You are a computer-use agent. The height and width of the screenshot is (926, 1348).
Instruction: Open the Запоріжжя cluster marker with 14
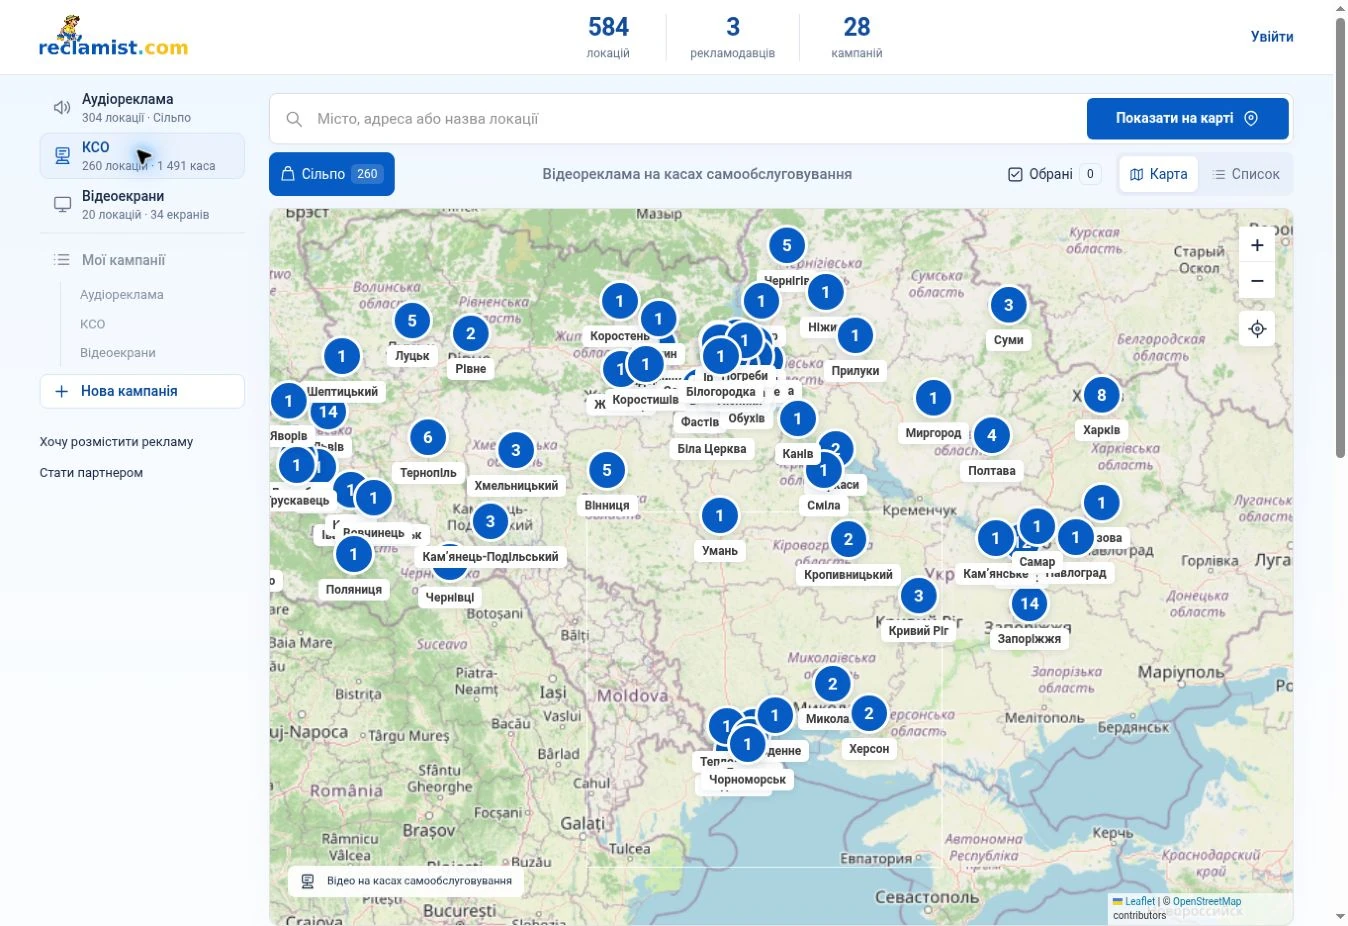pyautogui.click(x=1029, y=604)
